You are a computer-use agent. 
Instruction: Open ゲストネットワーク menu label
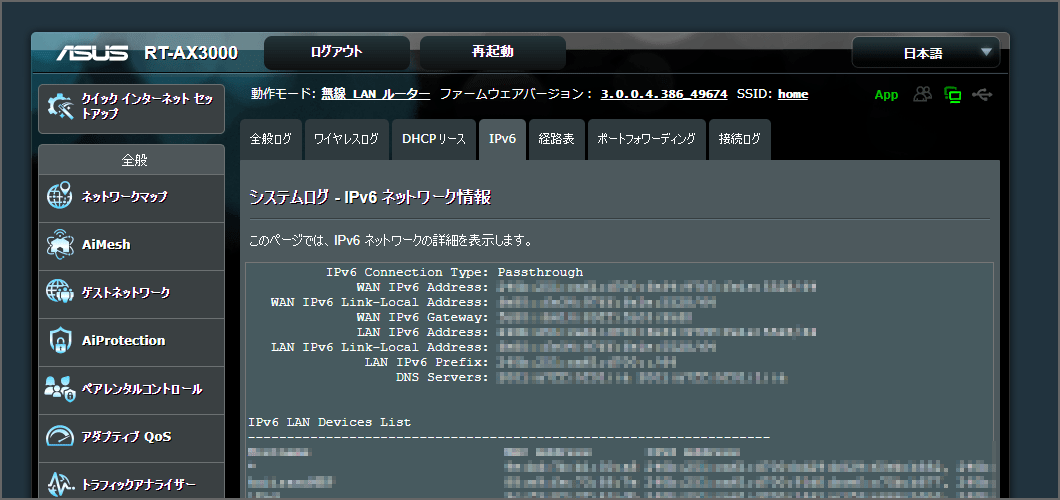(126, 293)
